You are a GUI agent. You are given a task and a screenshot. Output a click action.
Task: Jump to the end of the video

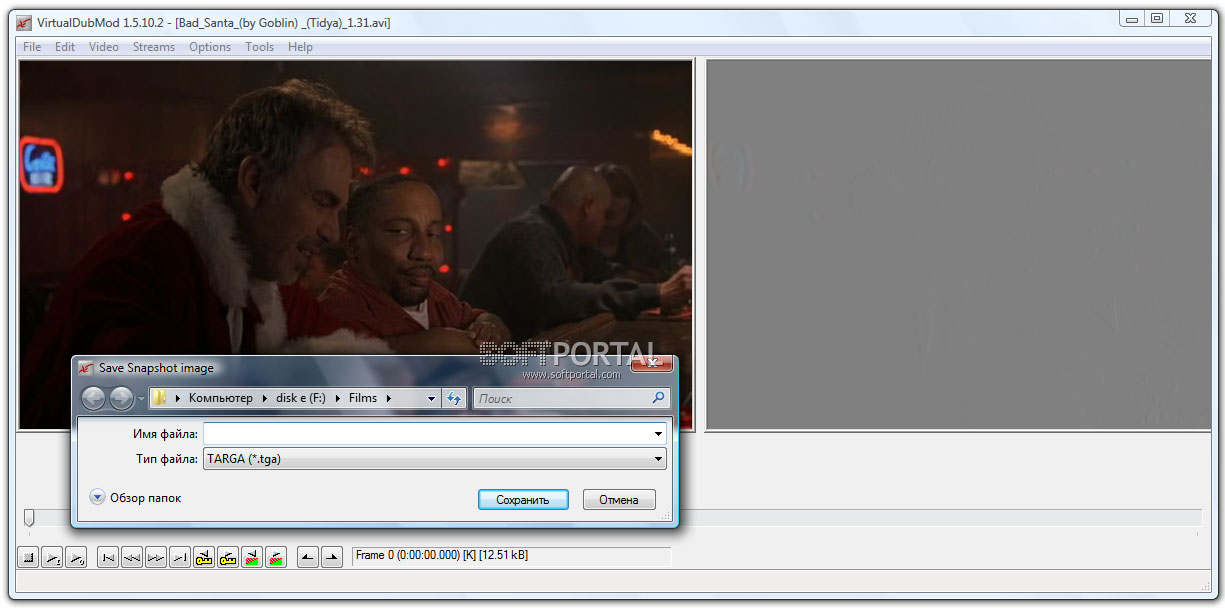(x=180, y=558)
